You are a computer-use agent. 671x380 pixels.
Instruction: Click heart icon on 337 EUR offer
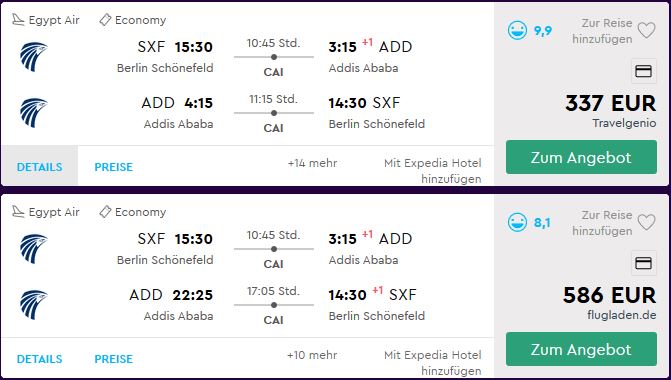[646, 30]
